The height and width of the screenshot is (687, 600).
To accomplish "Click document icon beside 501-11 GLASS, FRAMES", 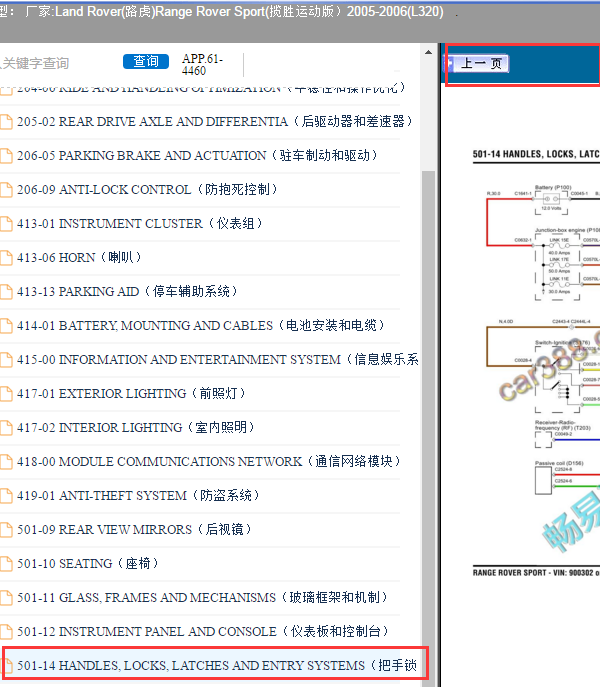I will click(6, 598).
